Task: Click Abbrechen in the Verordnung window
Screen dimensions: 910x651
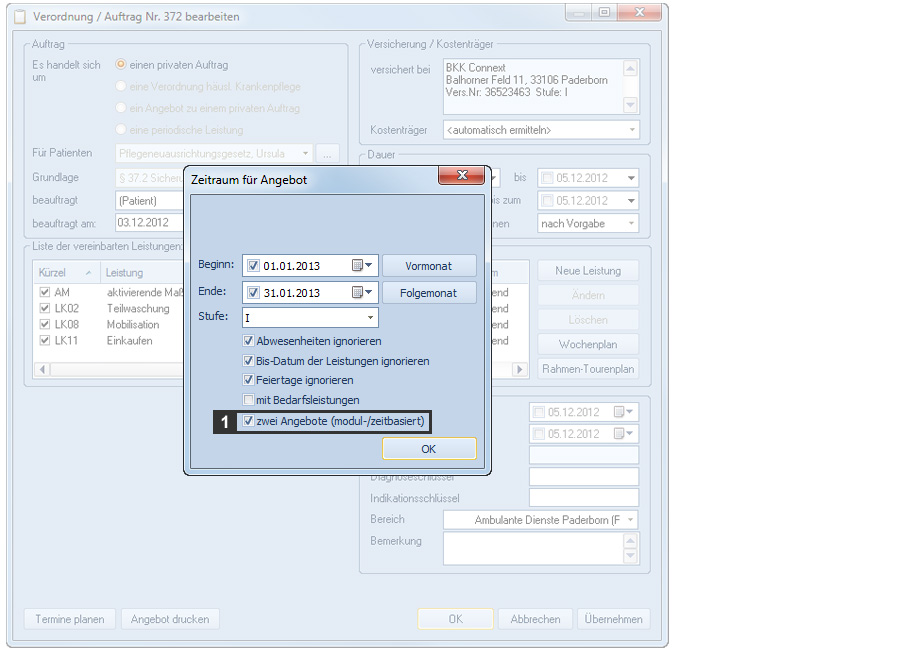Action: coord(535,619)
